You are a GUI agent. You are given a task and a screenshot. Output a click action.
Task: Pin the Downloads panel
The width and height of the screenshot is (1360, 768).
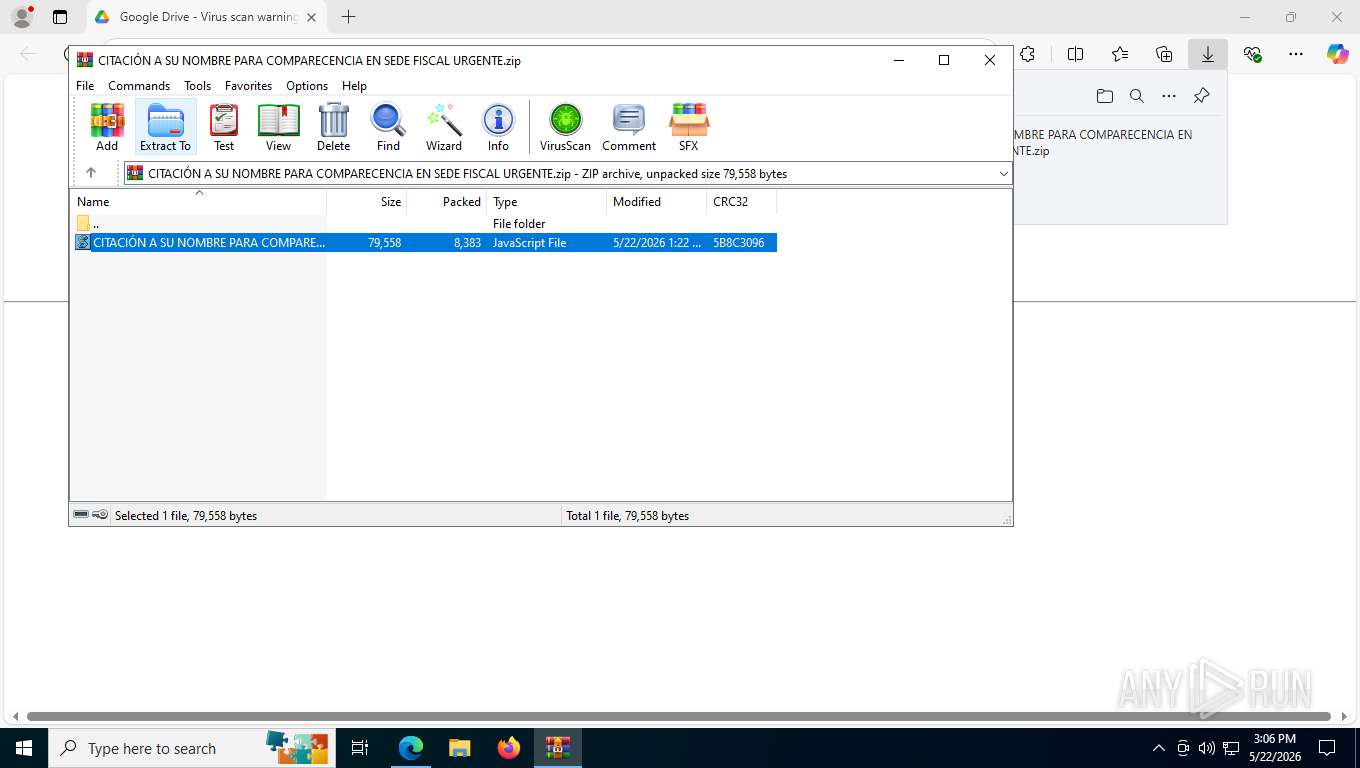coord(1202,96)
